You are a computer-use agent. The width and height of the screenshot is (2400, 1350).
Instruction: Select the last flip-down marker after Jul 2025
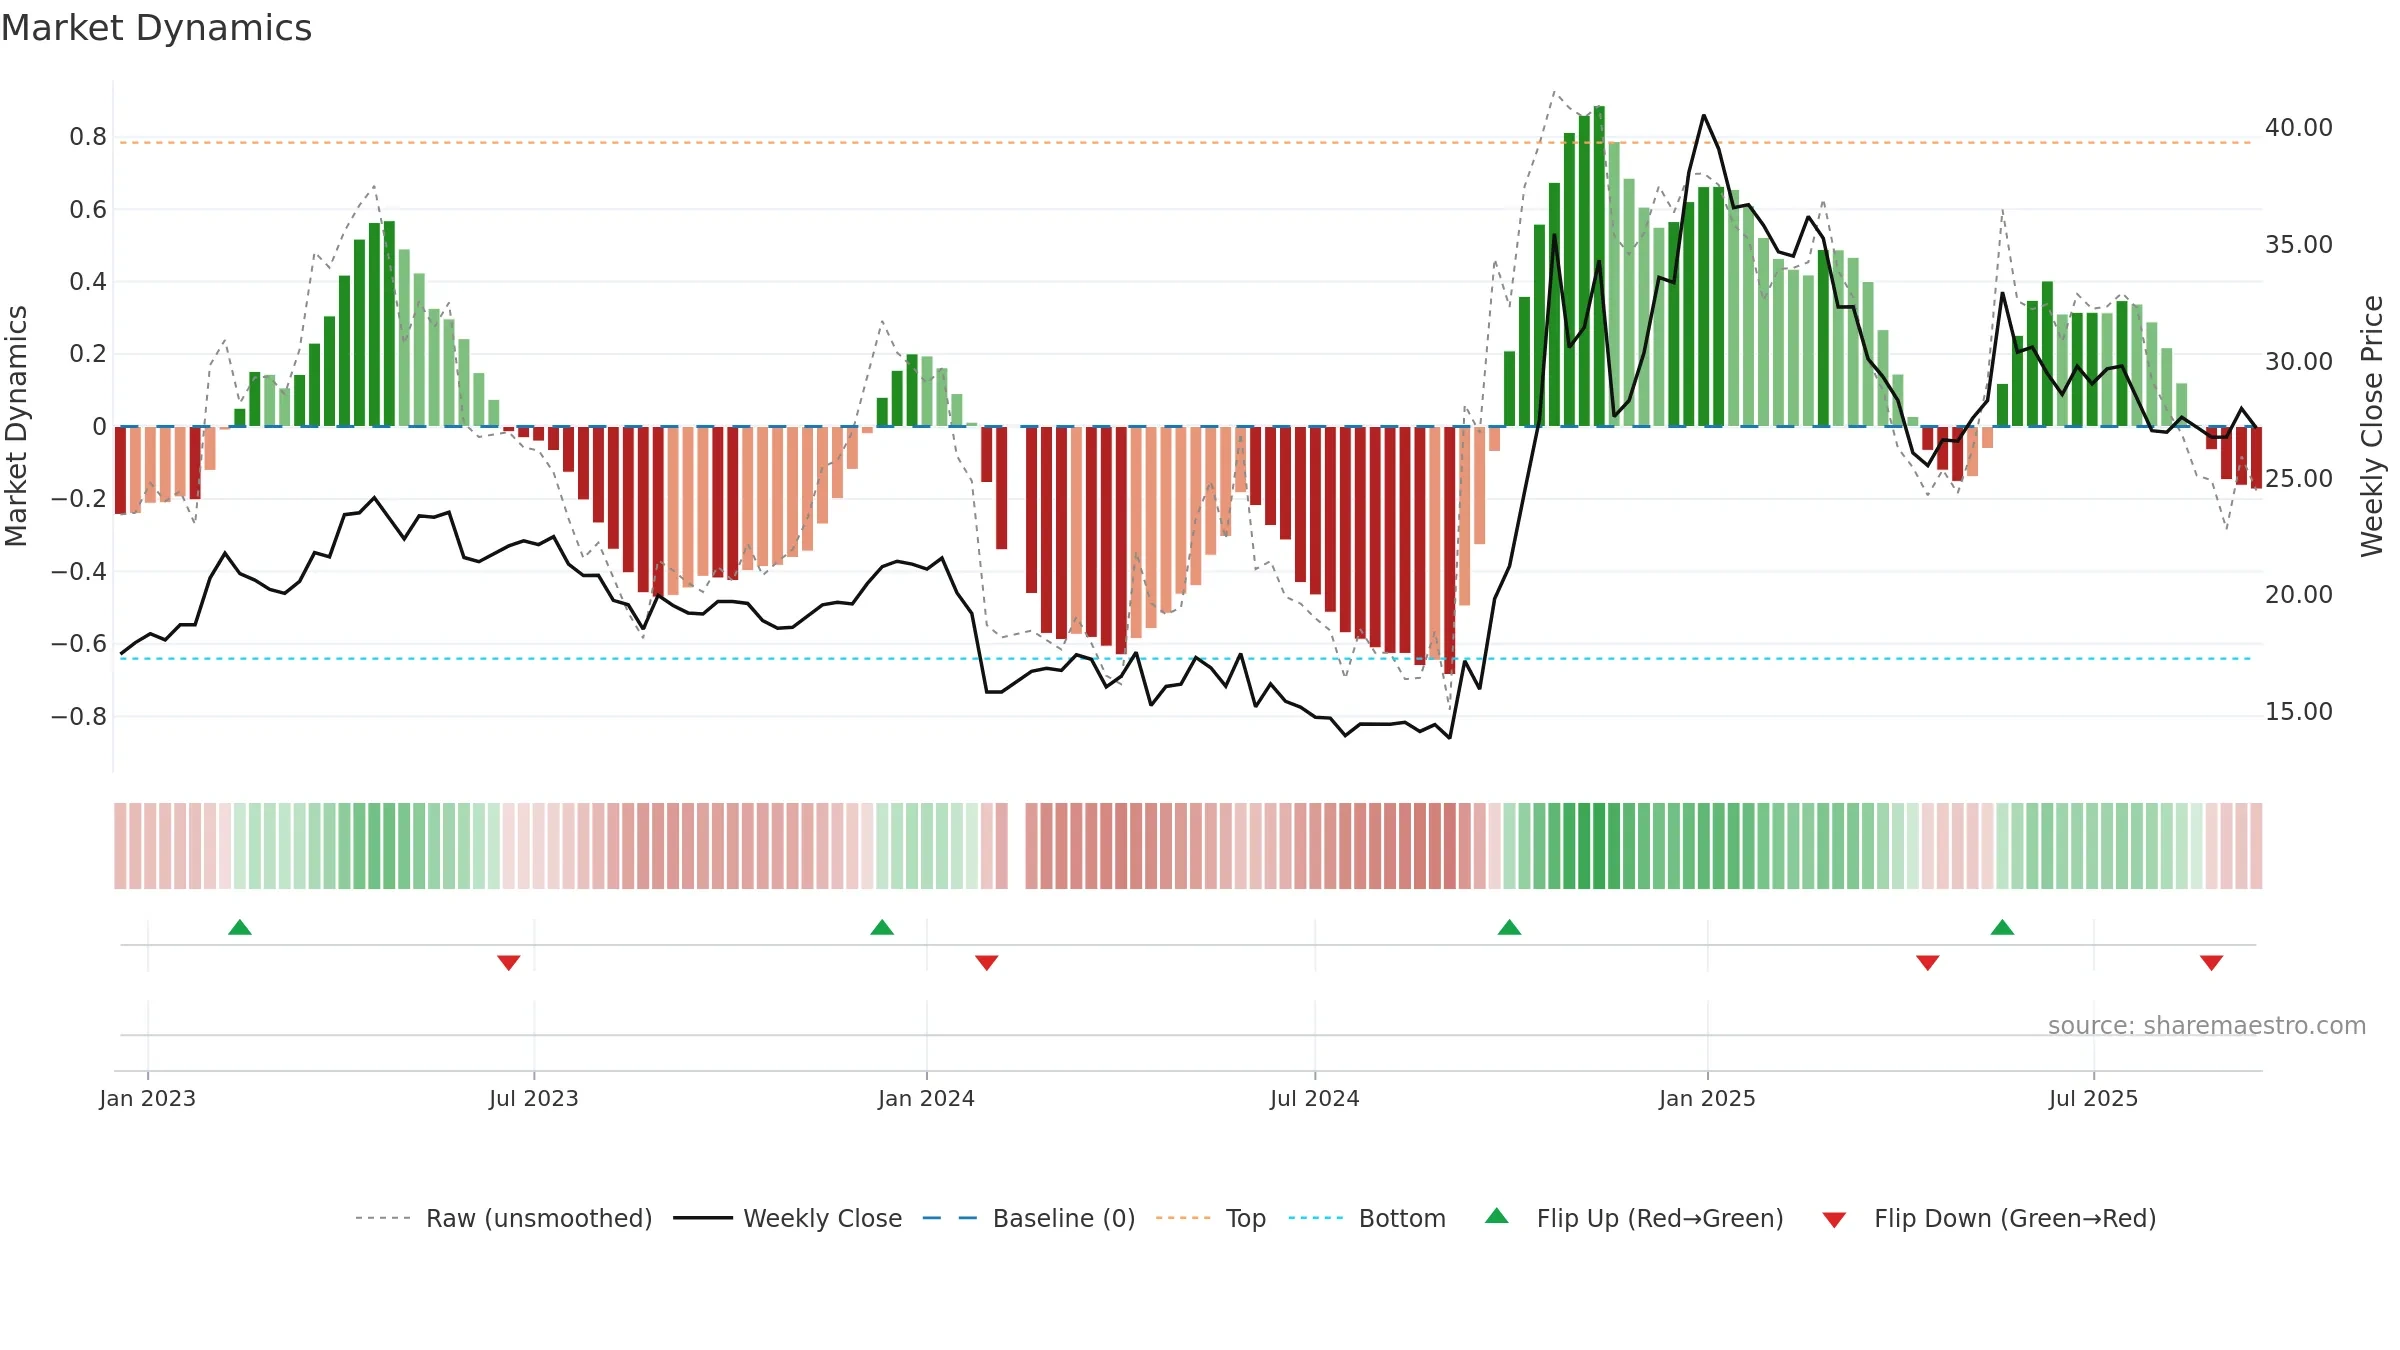[2212, 962]
